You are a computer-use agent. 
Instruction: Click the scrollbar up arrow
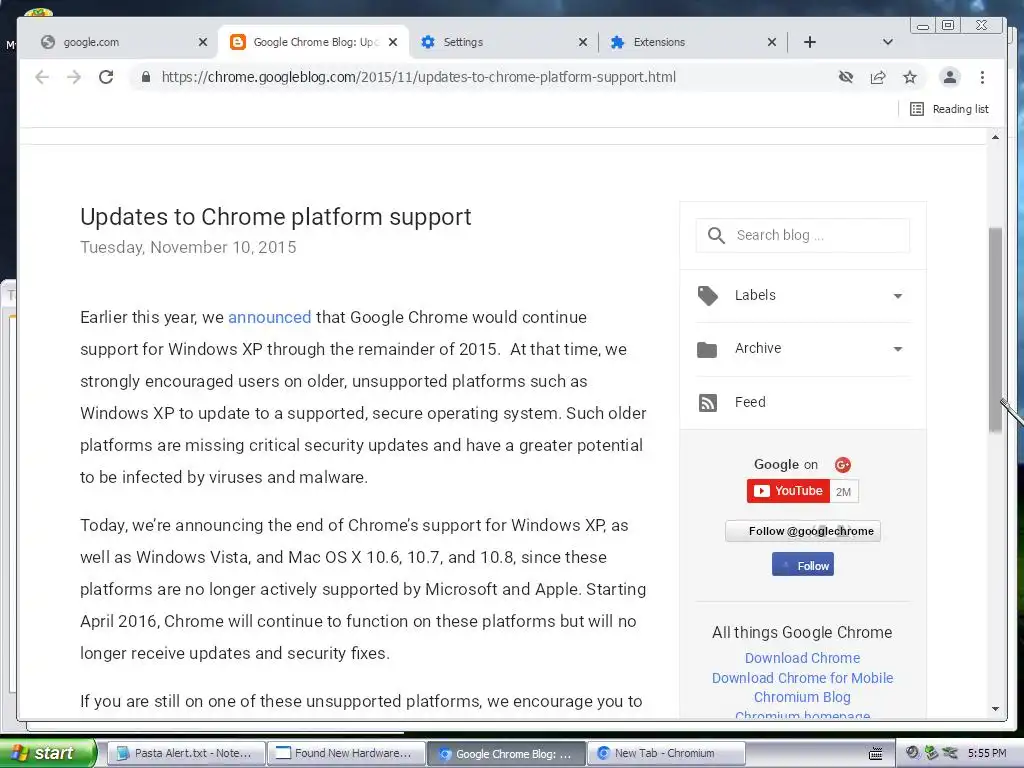point(995,137)
